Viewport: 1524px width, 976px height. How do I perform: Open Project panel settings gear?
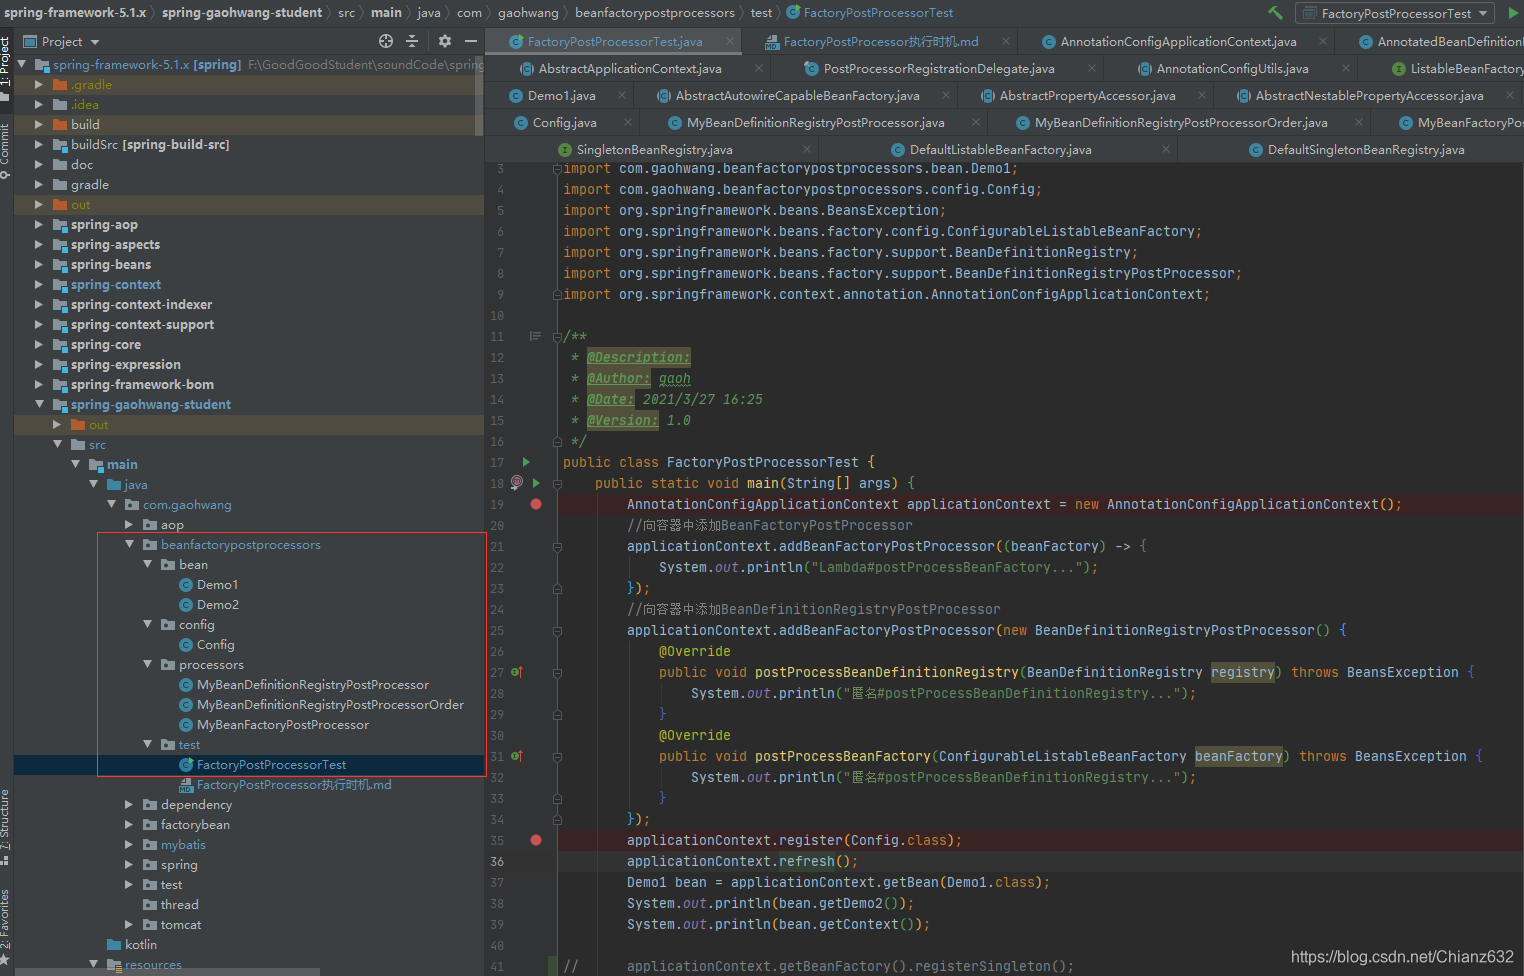tap(445, 41)
